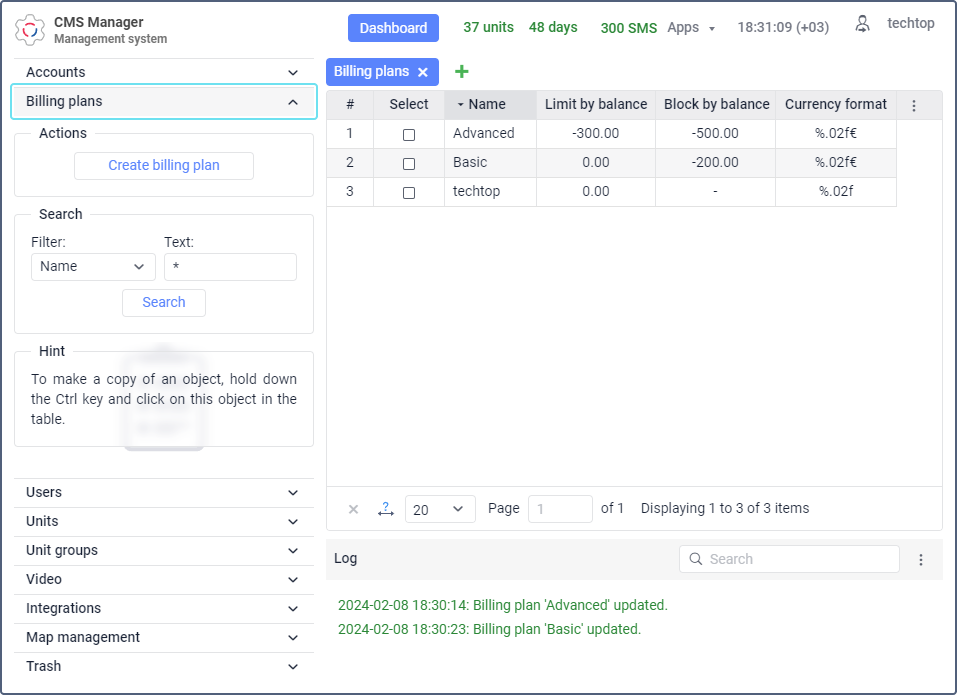Screen dimensions: 957x695
Task: Go to the Dashboard
Action: 393,28
